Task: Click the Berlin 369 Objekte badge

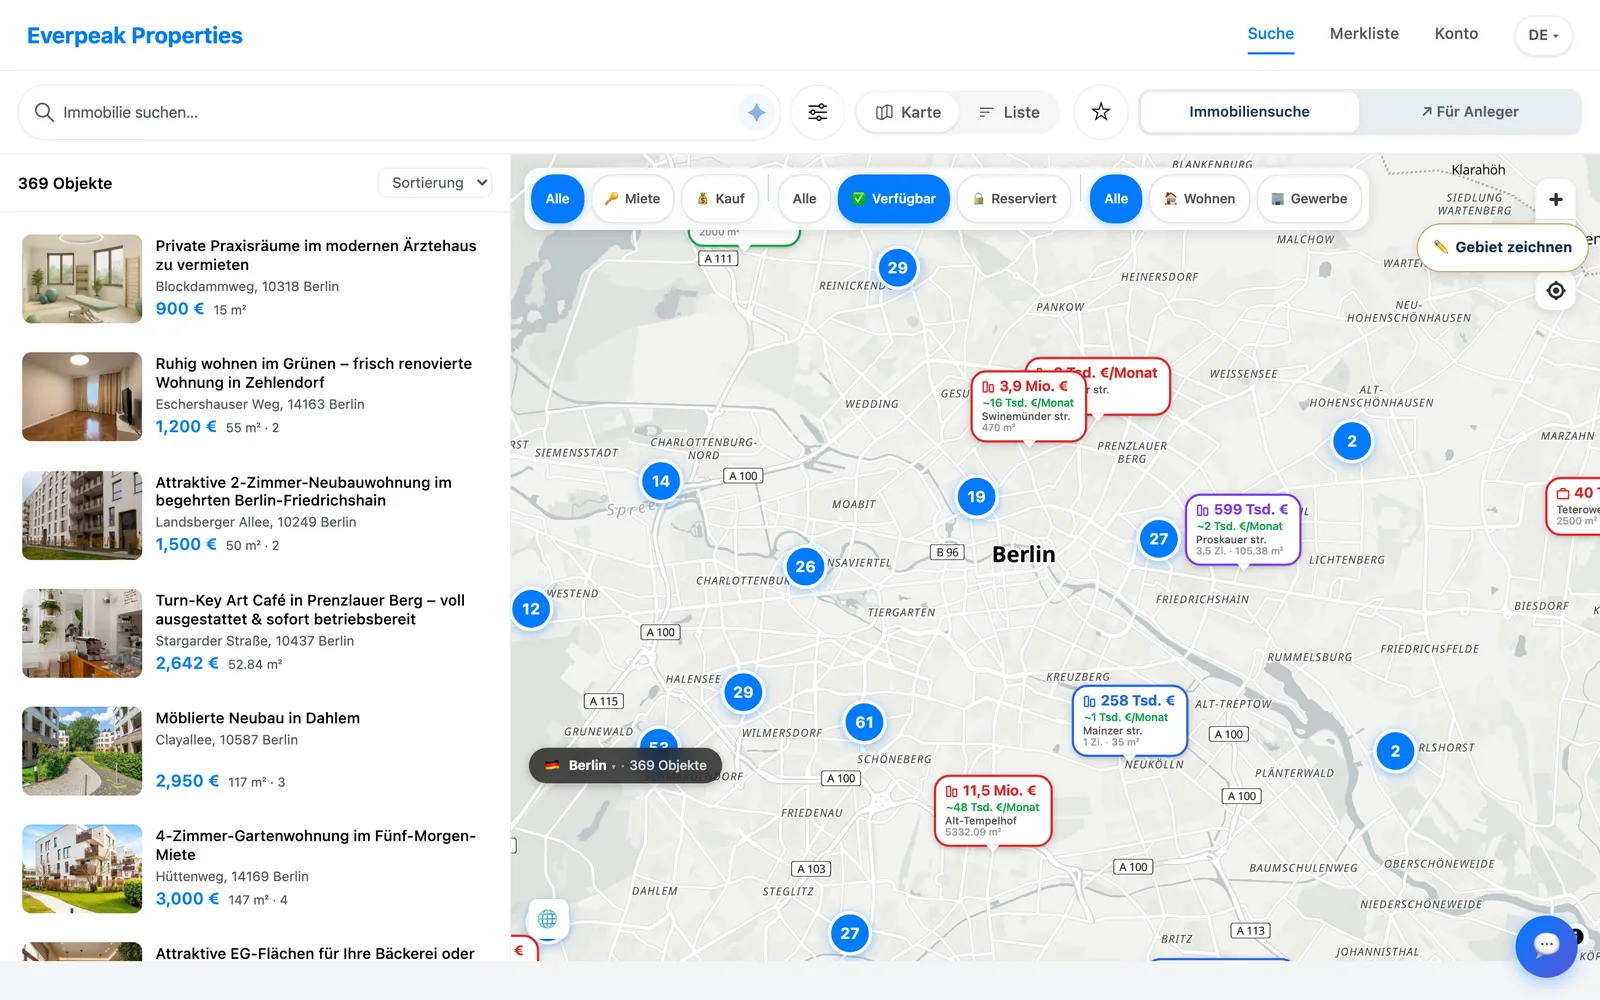Action: coord(626,765)
